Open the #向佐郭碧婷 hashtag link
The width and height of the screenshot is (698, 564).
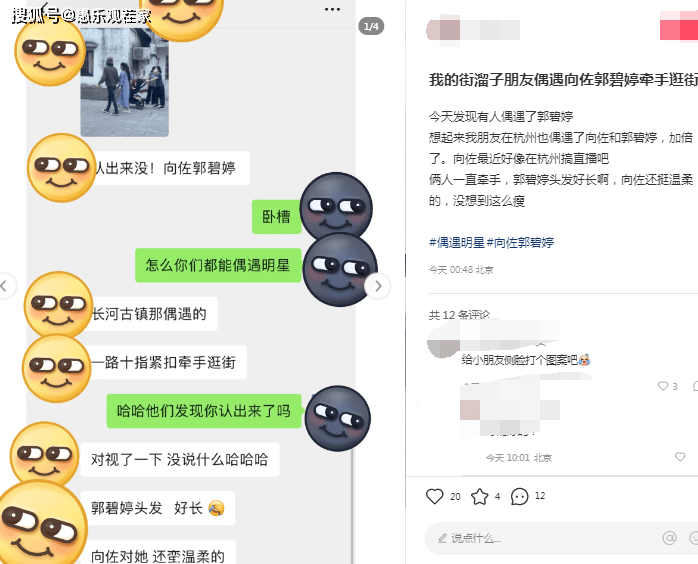pos(520,243)
